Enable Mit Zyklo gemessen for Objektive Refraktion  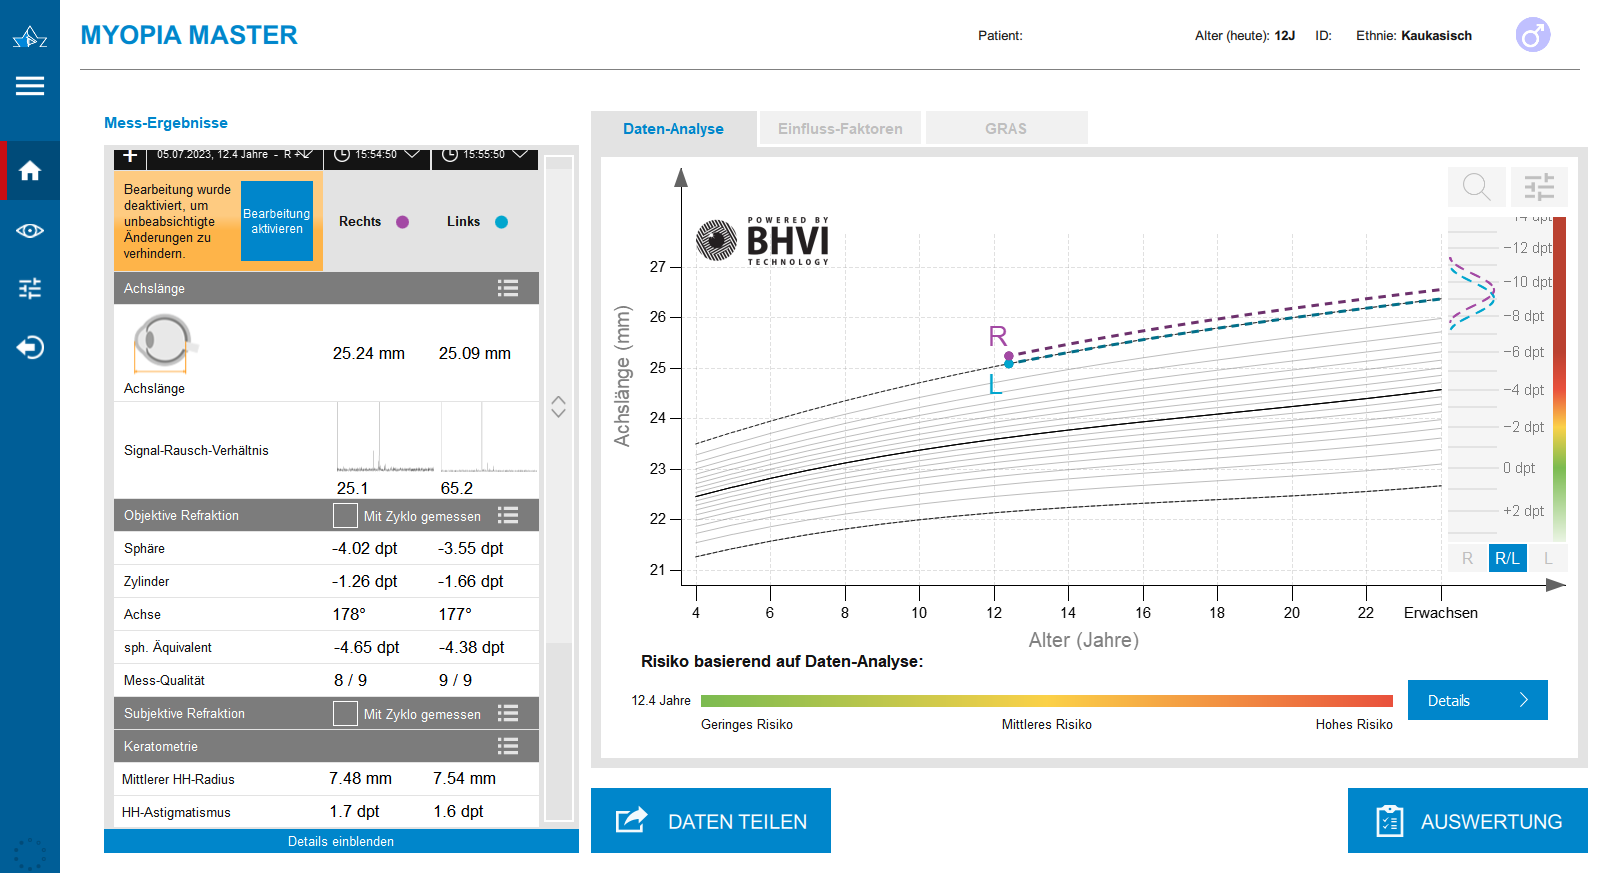tap(345, 516)
